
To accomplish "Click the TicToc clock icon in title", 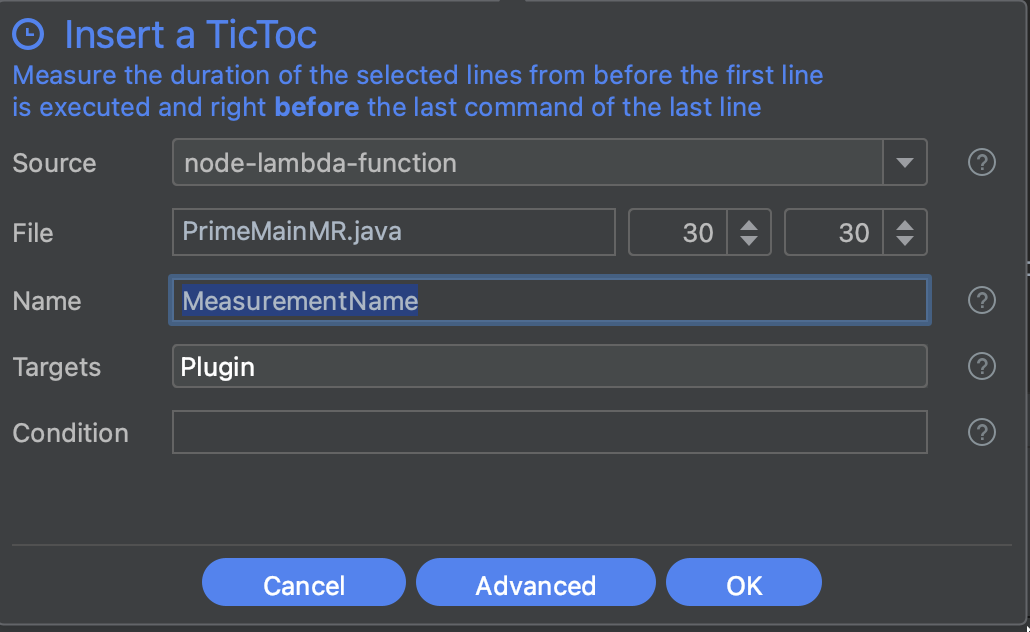I will pos(30,35).
